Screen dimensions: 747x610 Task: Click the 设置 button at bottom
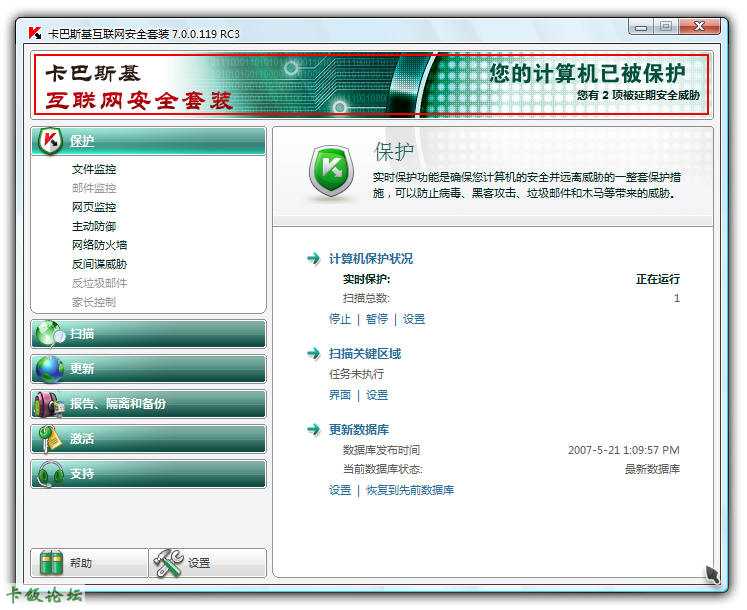208,563
